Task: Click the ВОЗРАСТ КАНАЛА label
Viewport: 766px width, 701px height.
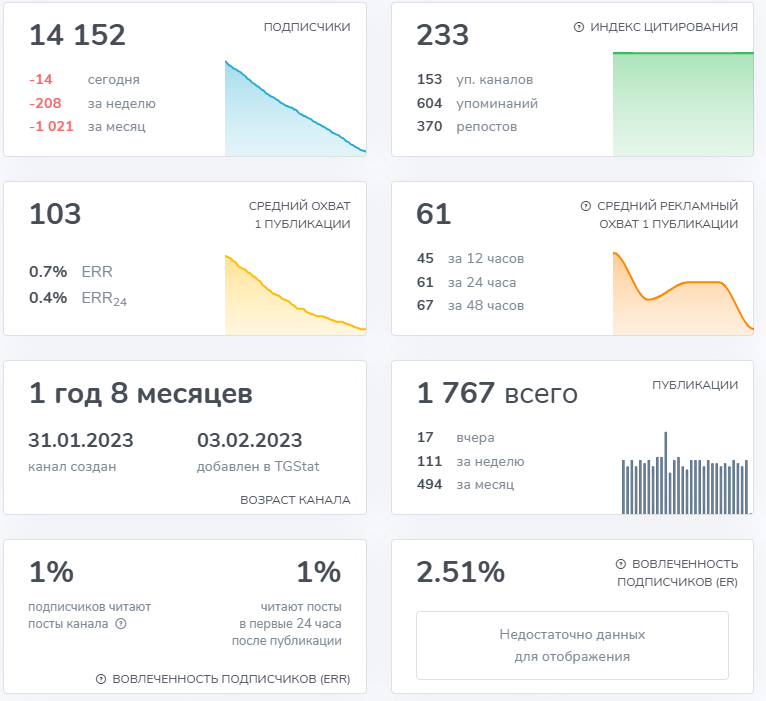Action: tap(295, 500)
